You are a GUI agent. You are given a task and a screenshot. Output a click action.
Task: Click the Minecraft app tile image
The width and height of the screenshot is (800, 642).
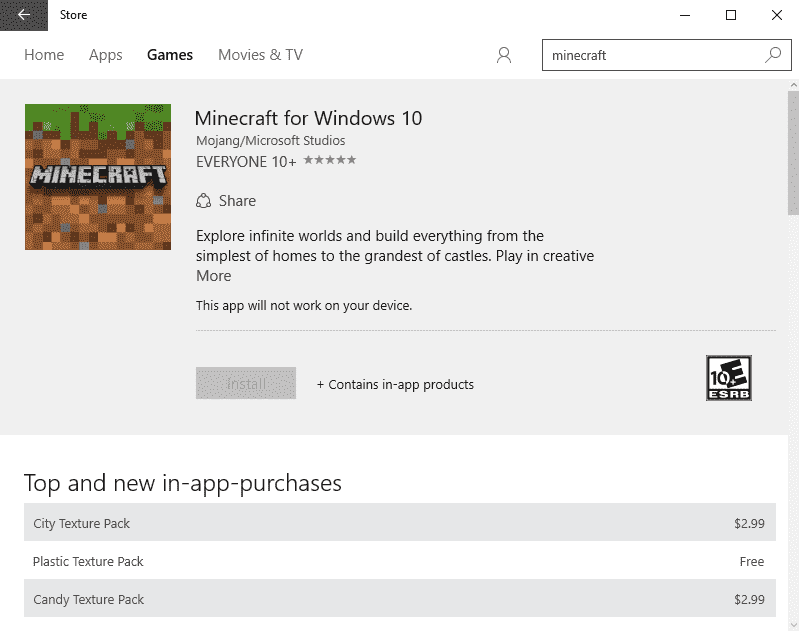(98, 177)
